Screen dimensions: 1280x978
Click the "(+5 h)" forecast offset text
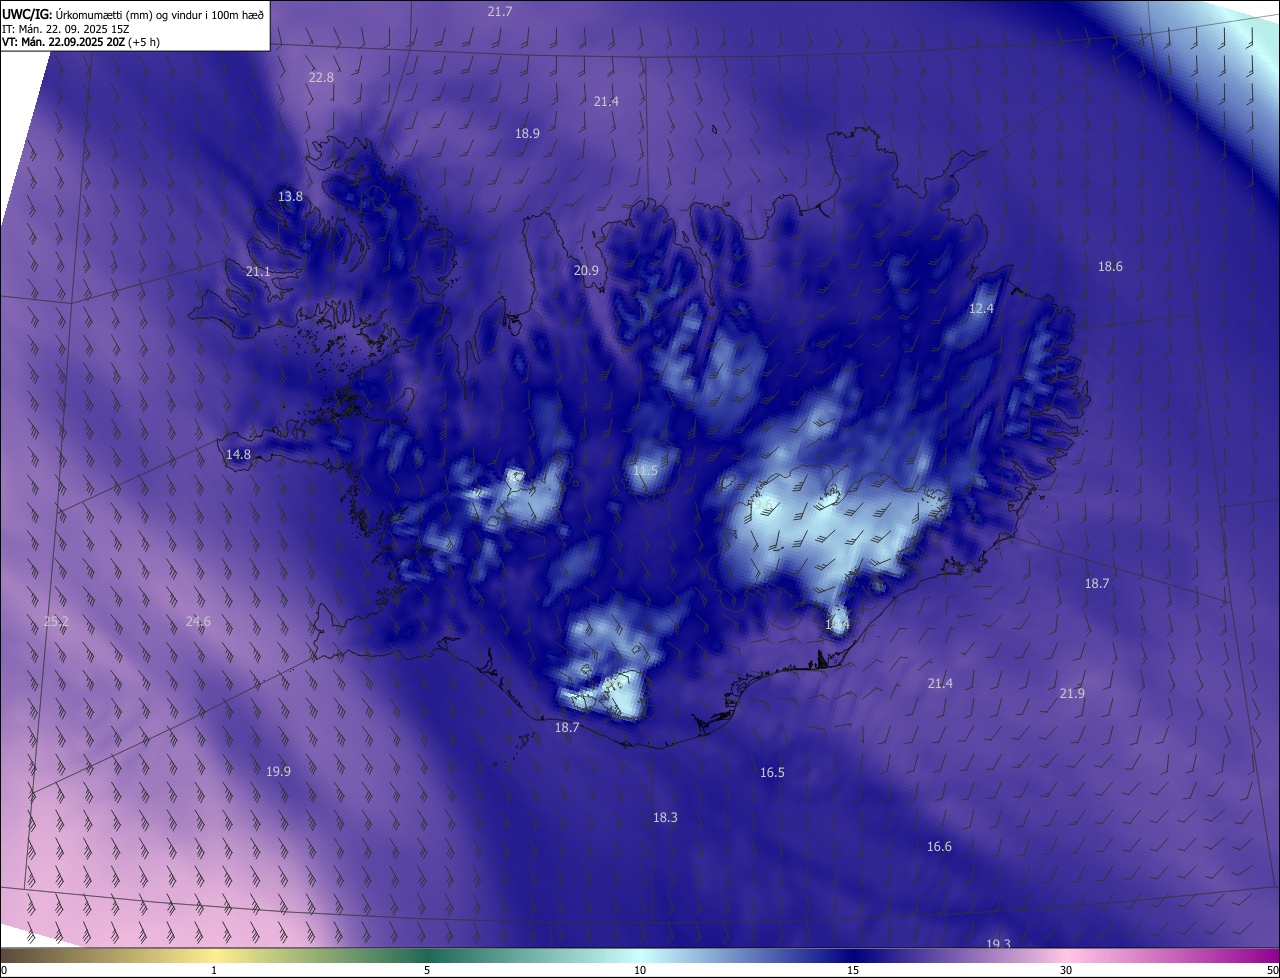[x=145, y=42]
